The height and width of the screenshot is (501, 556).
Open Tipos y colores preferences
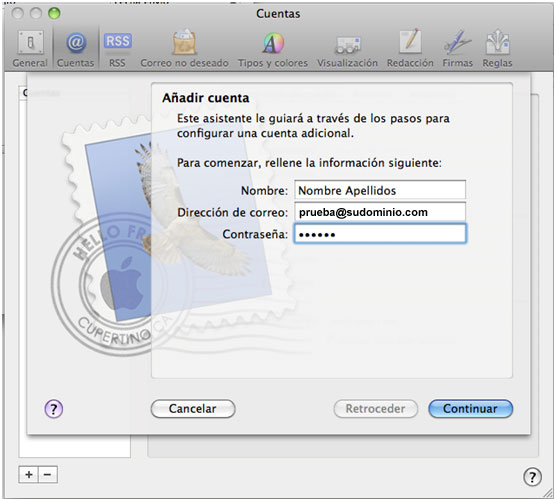click(273, 49)
